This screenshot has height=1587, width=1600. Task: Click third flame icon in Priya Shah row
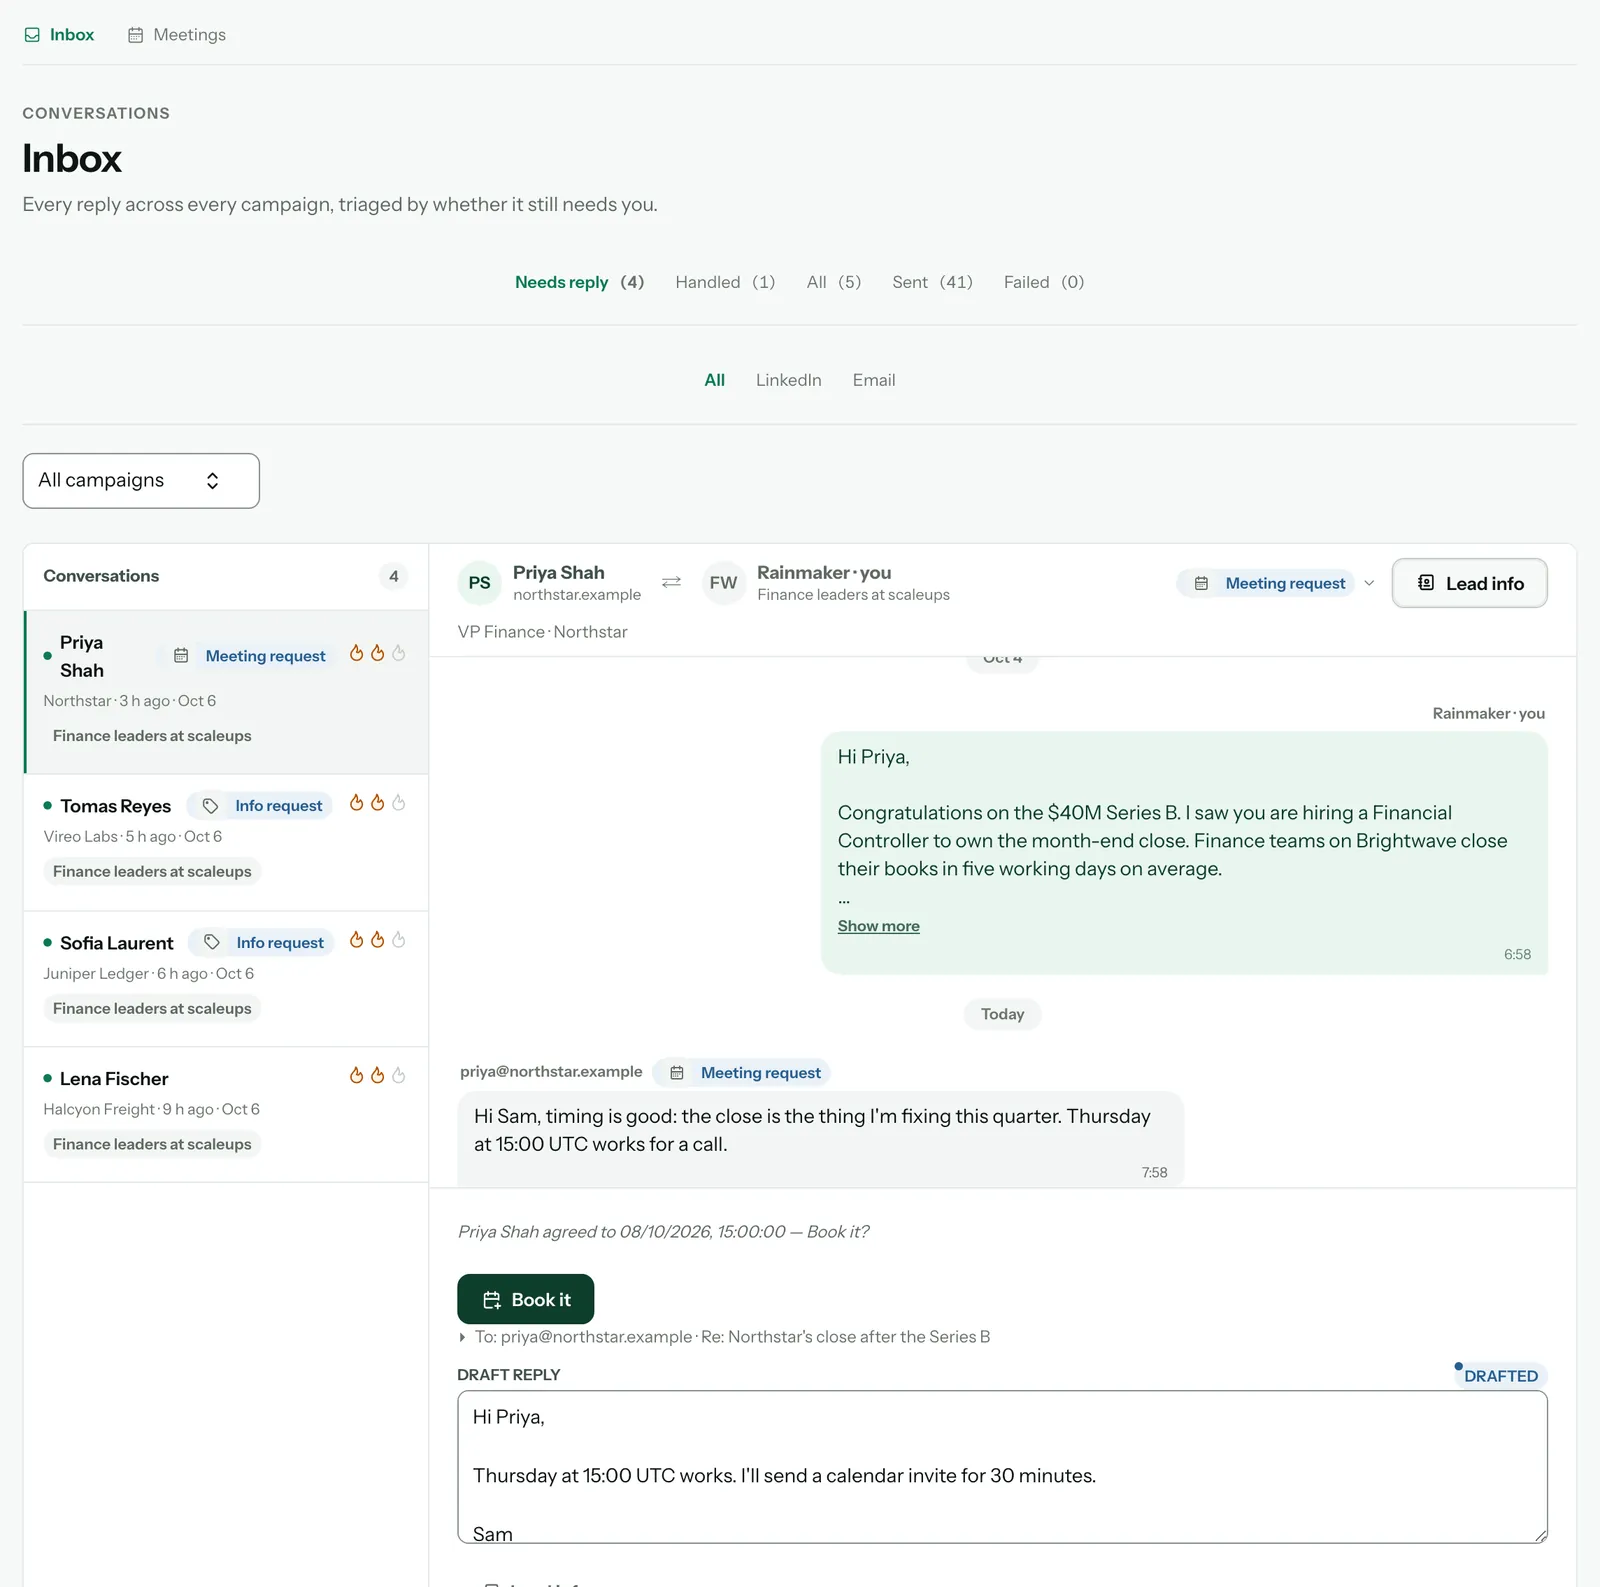pyautogui.click(x=398, y=653)
